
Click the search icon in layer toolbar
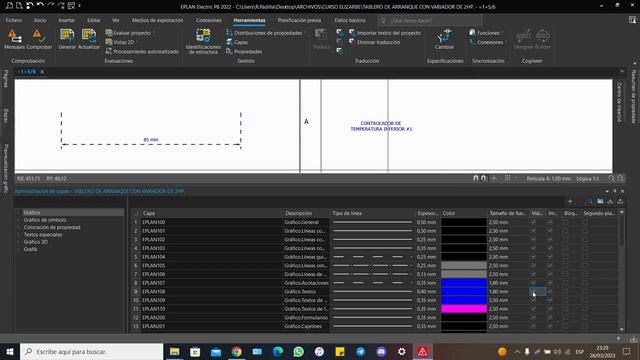(x=590, y=201)
